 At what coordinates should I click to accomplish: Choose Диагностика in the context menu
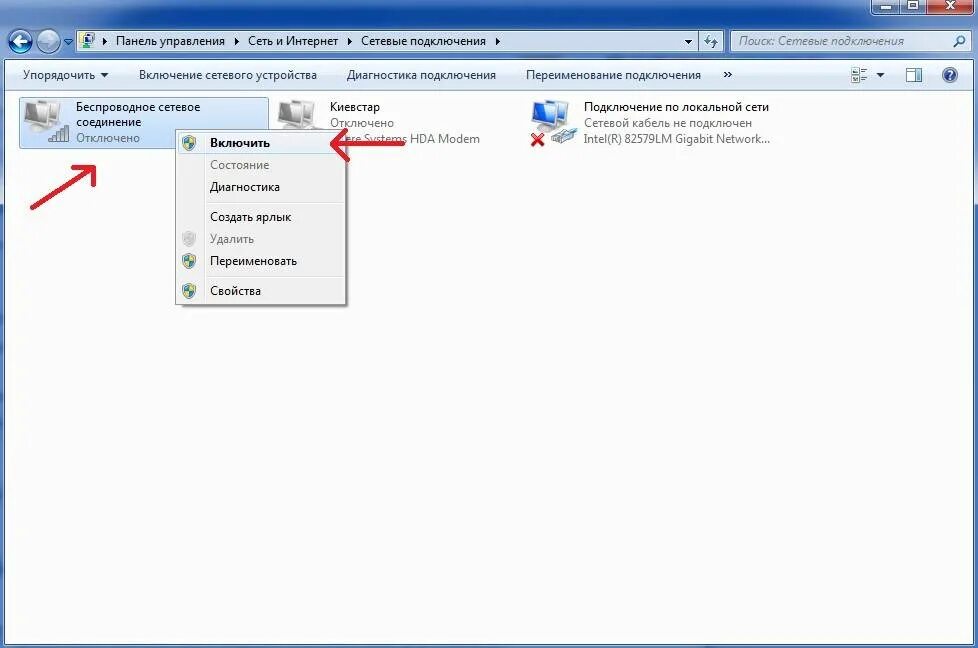[x=261, y=187]
